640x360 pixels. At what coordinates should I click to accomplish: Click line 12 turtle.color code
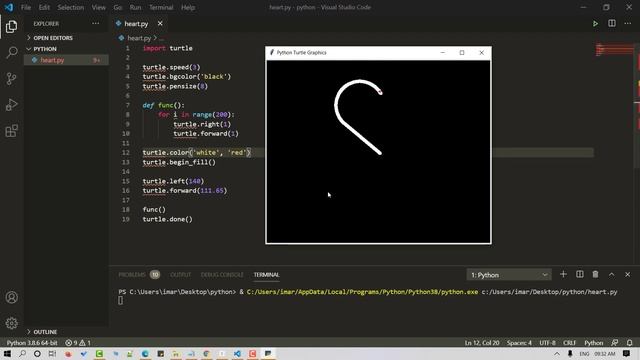(196, 153)
